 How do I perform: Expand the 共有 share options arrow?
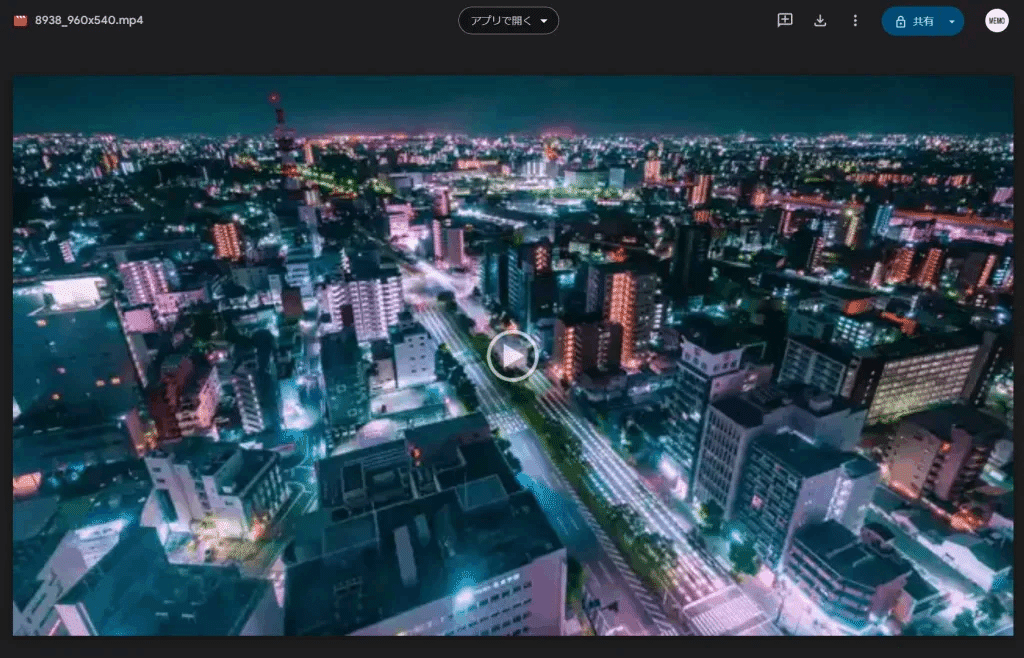click(952, 22)
